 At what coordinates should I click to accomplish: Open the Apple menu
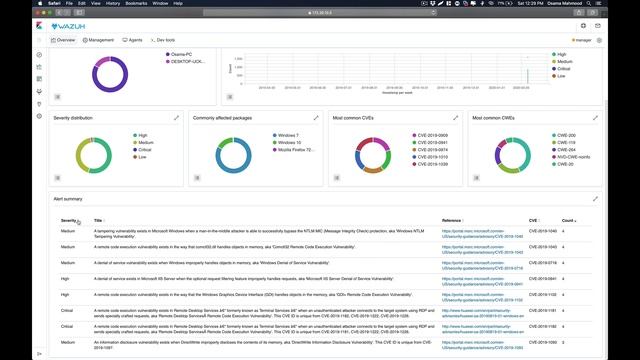40,3
